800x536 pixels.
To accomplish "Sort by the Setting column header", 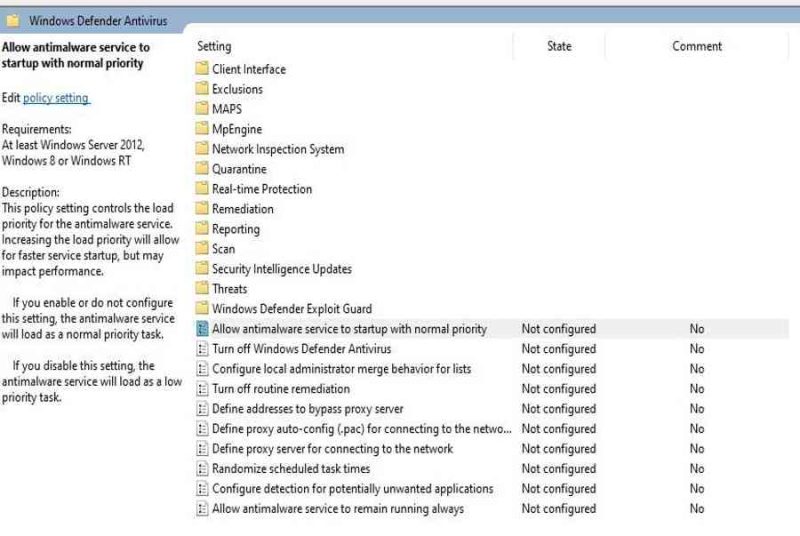I will click(x=214, y=46).
